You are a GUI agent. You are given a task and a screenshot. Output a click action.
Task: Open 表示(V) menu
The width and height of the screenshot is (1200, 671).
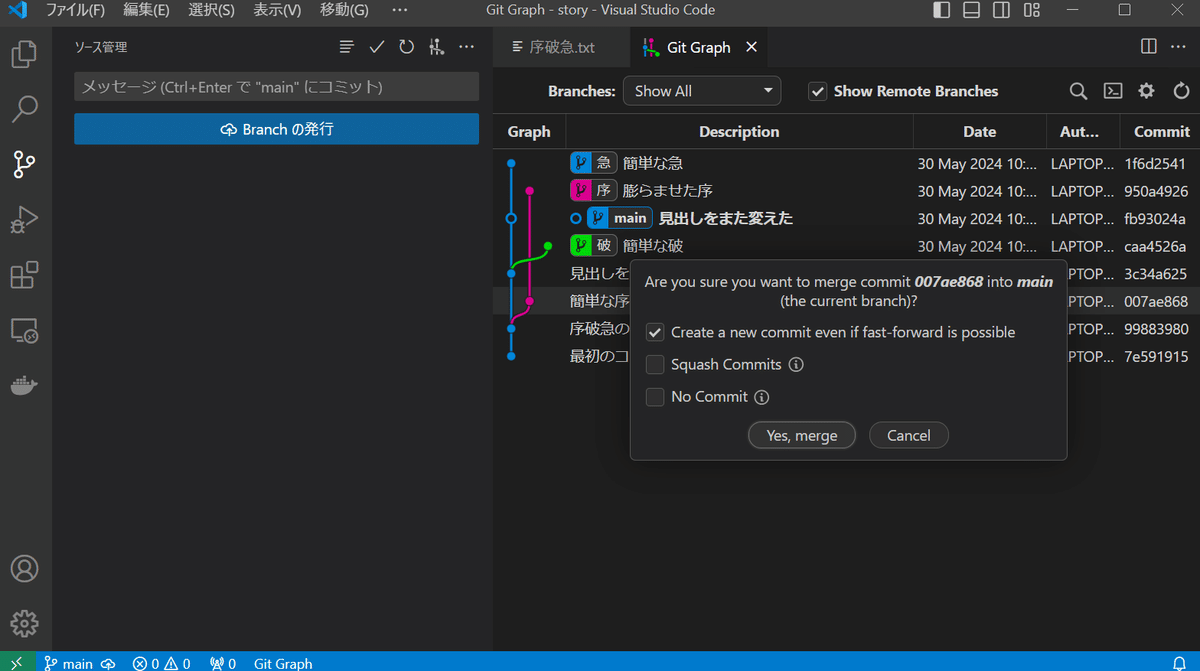[x=277, y=10]
